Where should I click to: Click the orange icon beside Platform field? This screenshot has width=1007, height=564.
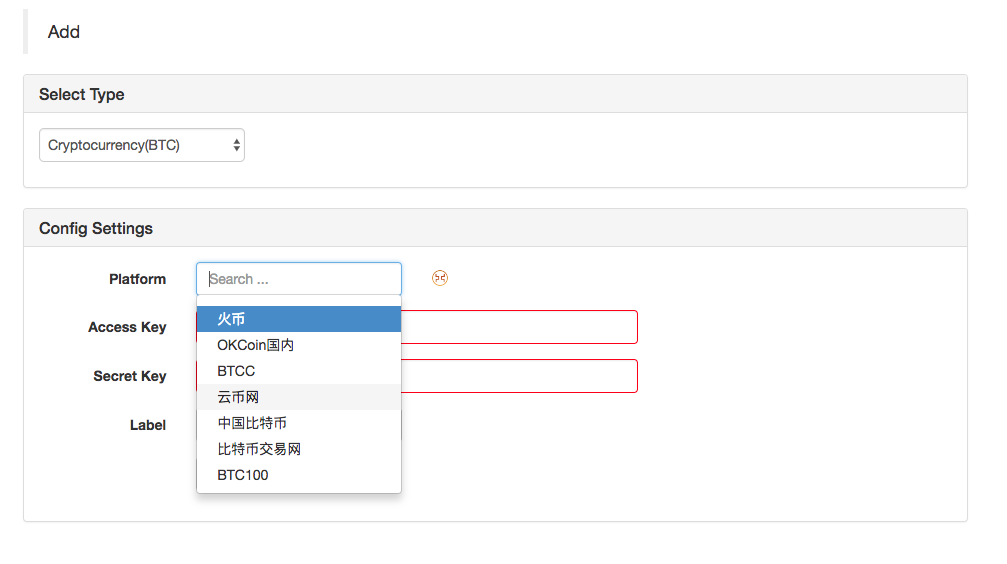[x=439, y=278]
